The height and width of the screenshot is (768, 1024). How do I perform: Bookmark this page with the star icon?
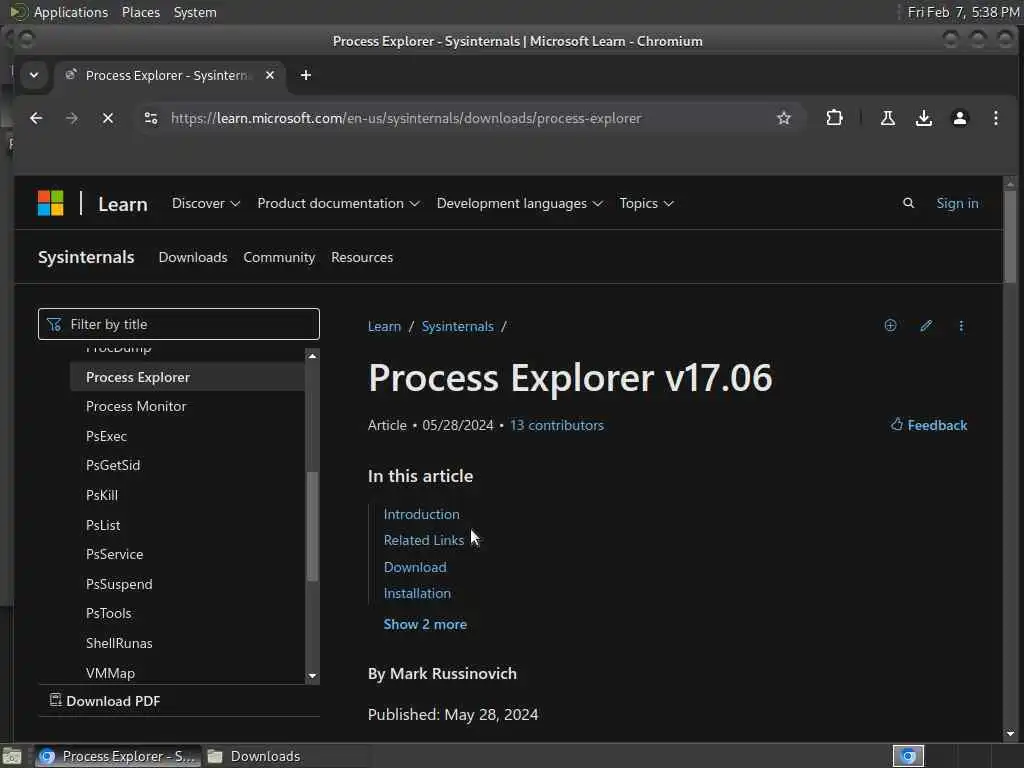tap(784, 118)
